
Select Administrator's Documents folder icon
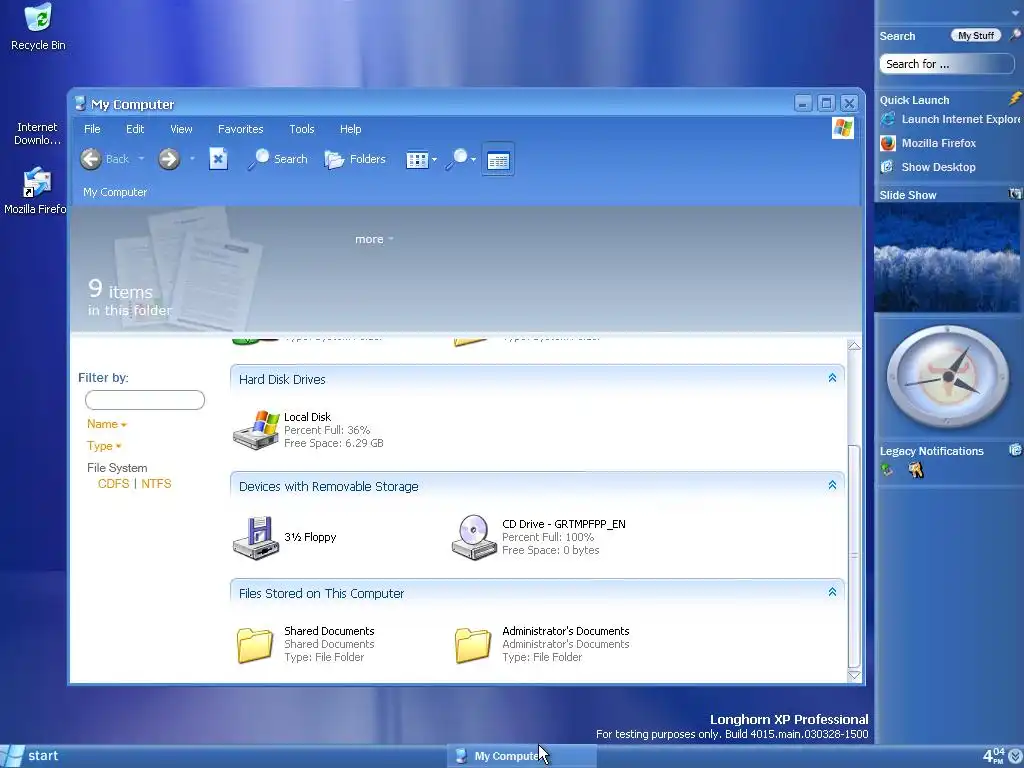473,645
